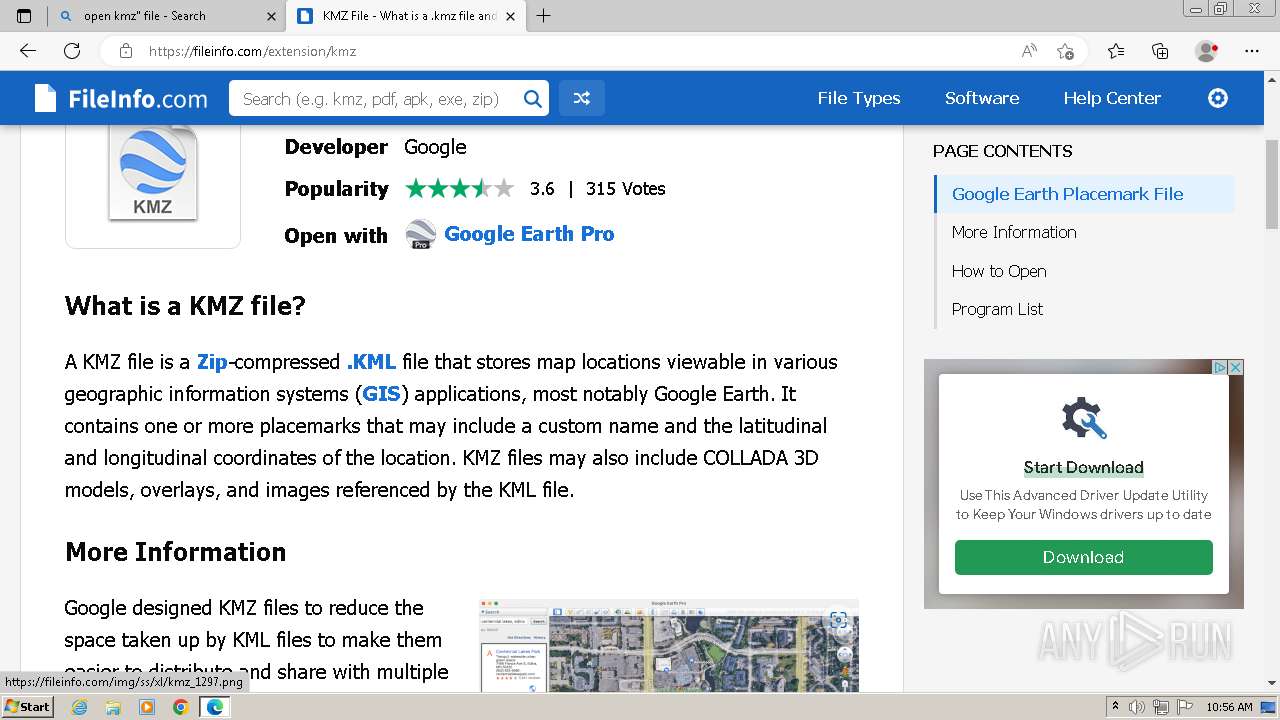Screen dimensions: 1280x720
Task: Open the File Types menu
Action: pyautogui.click(x=858, y=98)
